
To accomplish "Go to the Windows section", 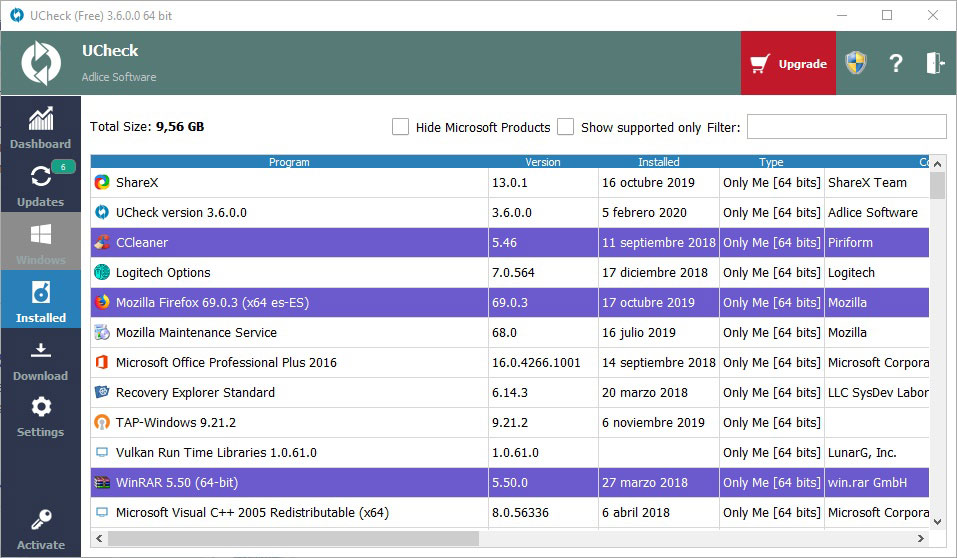I will tap(40, 242).
